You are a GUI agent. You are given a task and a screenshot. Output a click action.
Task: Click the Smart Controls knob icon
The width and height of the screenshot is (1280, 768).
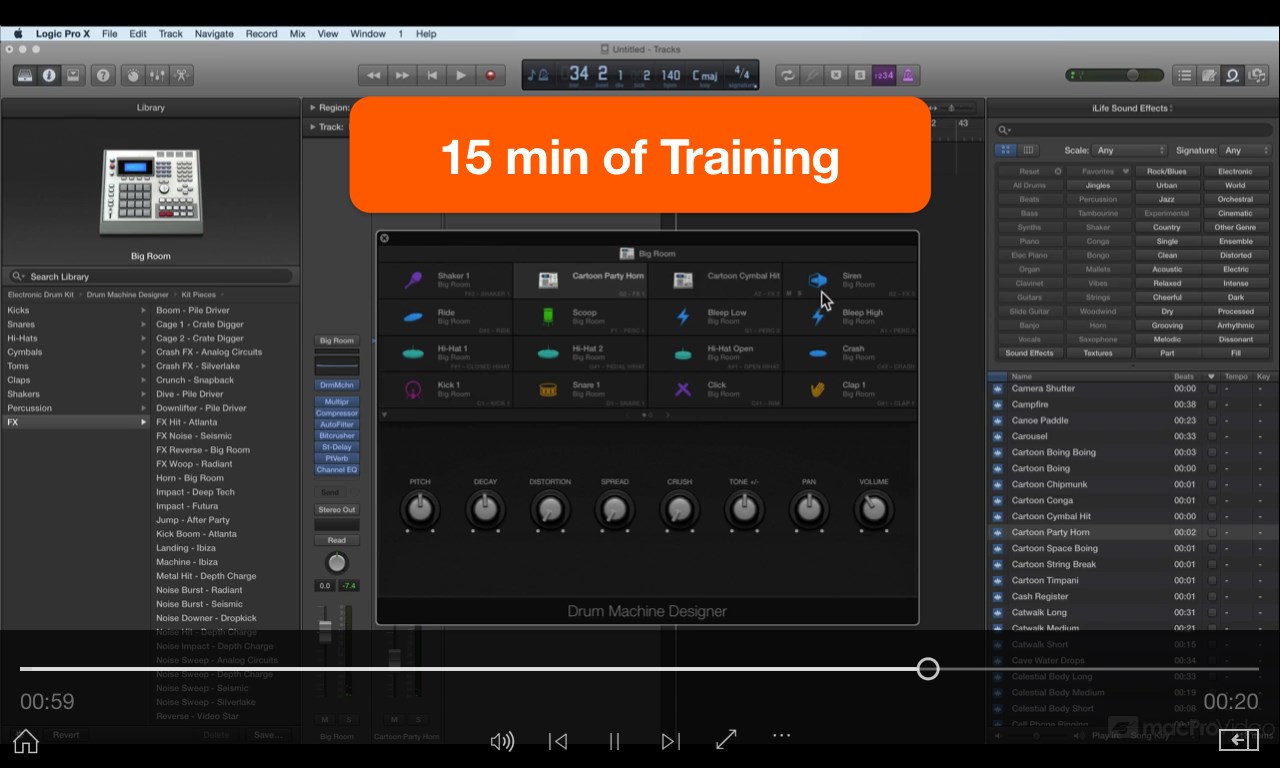click(133, 75)
